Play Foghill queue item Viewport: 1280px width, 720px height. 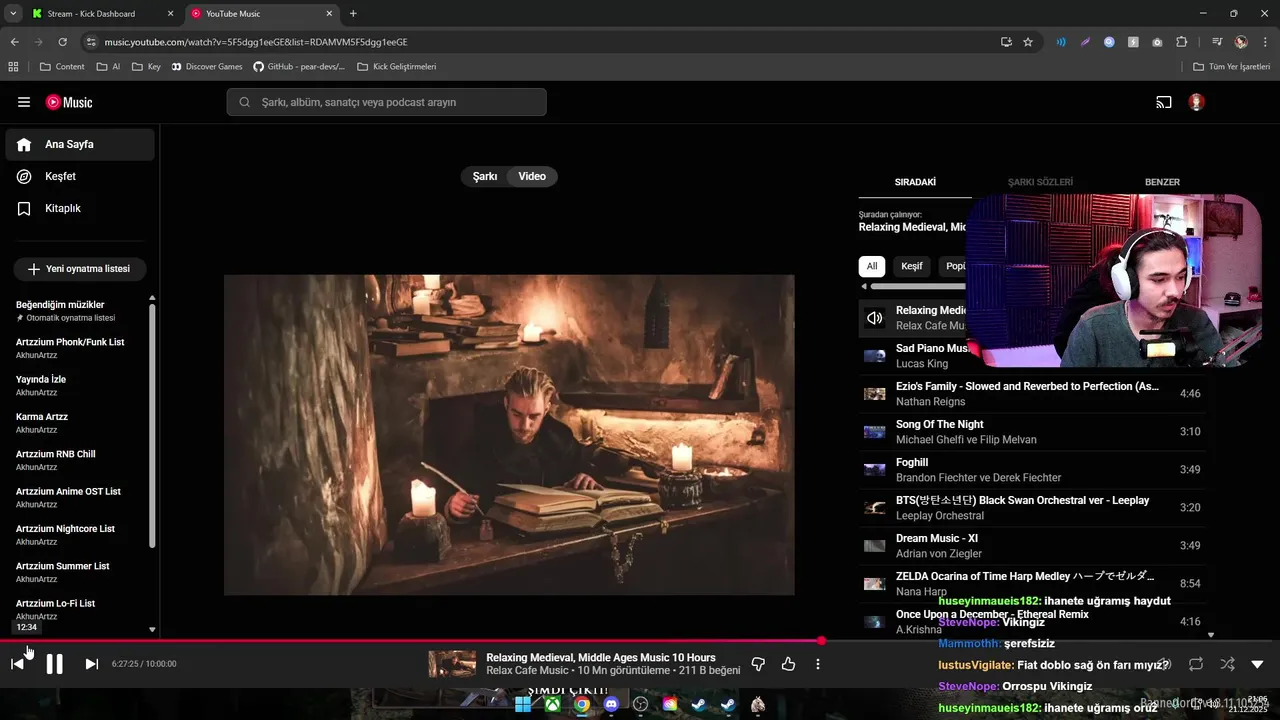pyautogui.click(x=1032, y=470)
